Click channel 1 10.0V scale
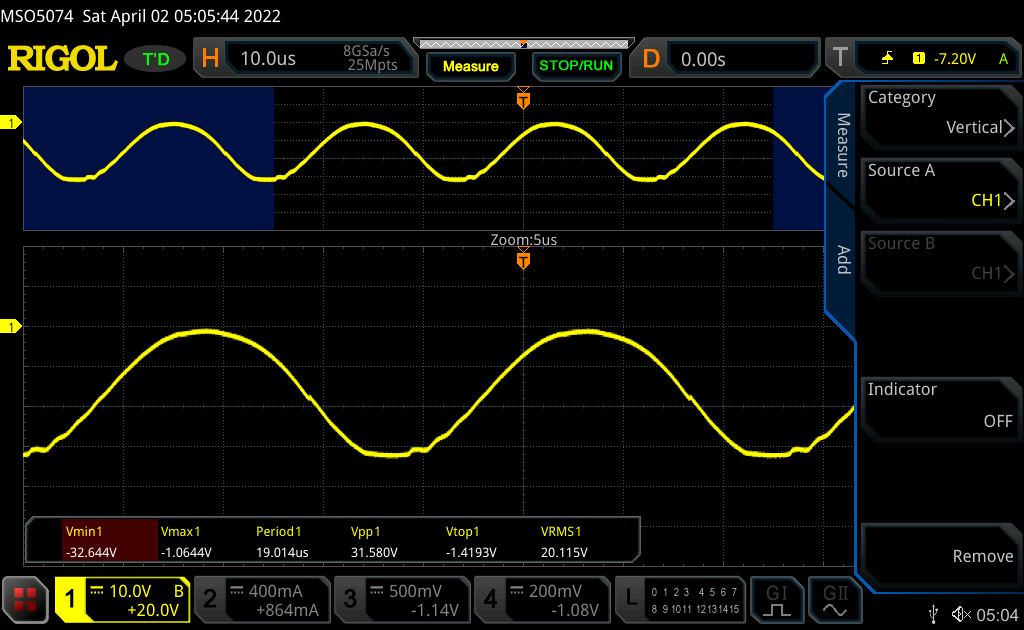Image resolution: width=1024 pixels, height=630 pixels. click(130, 591)
